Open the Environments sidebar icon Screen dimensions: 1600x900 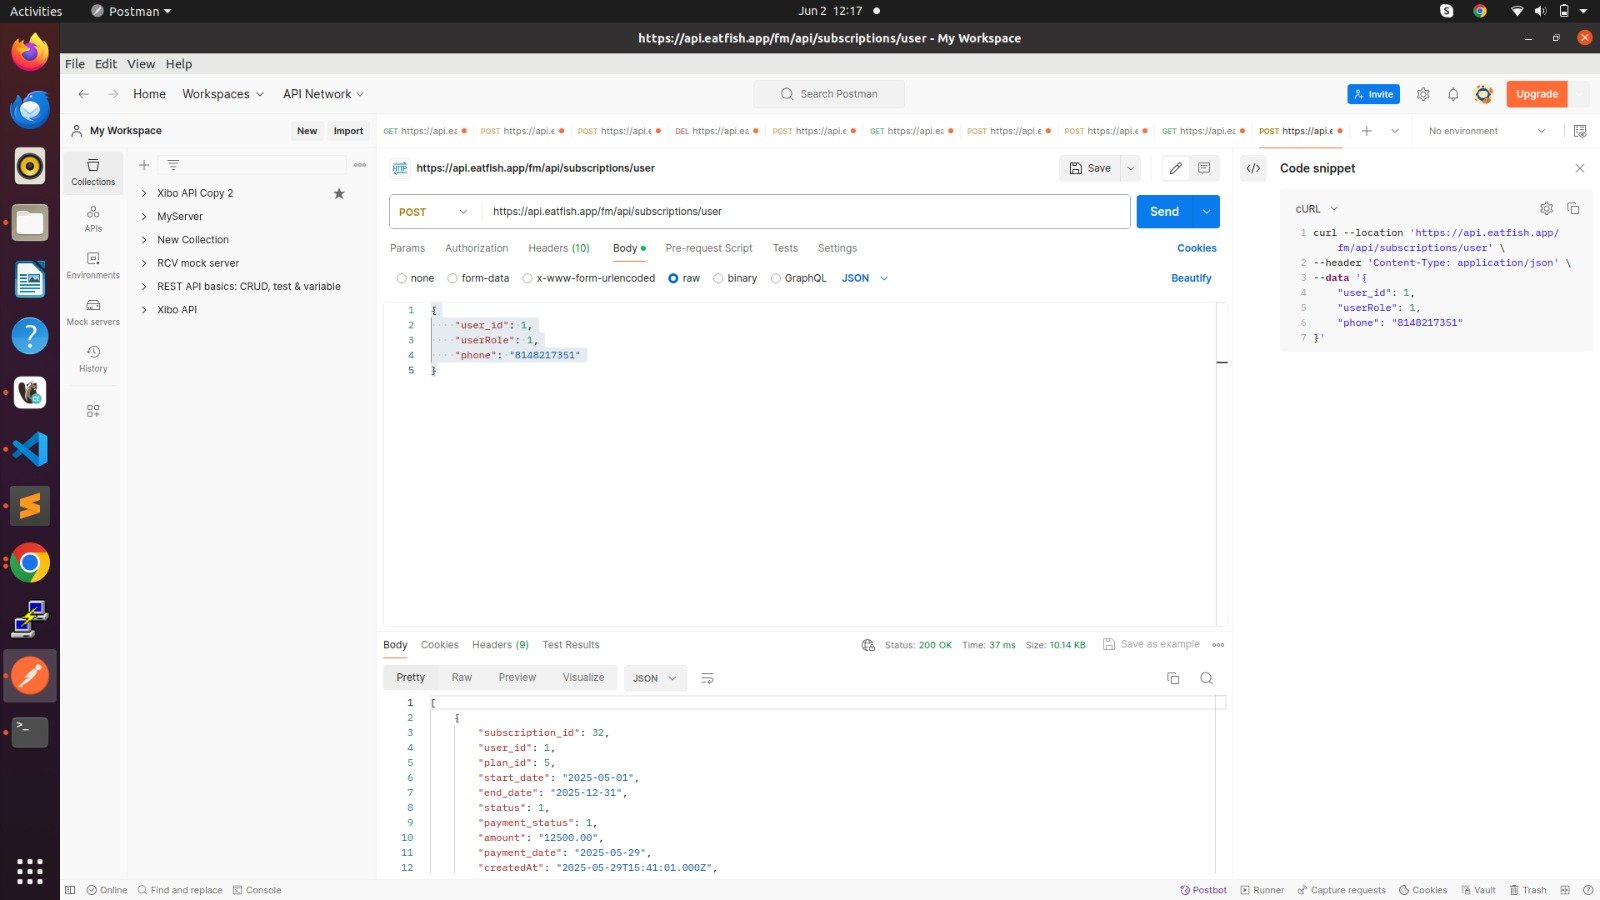[93, 265]
